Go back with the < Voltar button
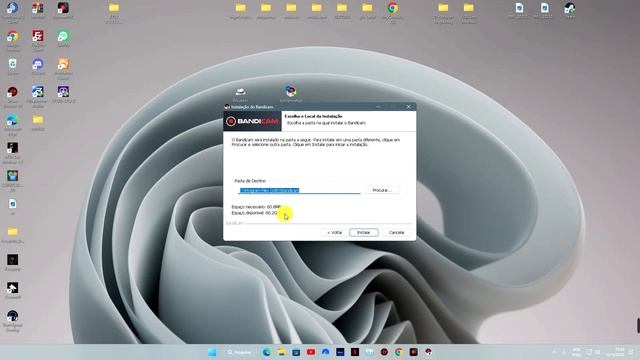640x360 pixels. pos(335,232)
